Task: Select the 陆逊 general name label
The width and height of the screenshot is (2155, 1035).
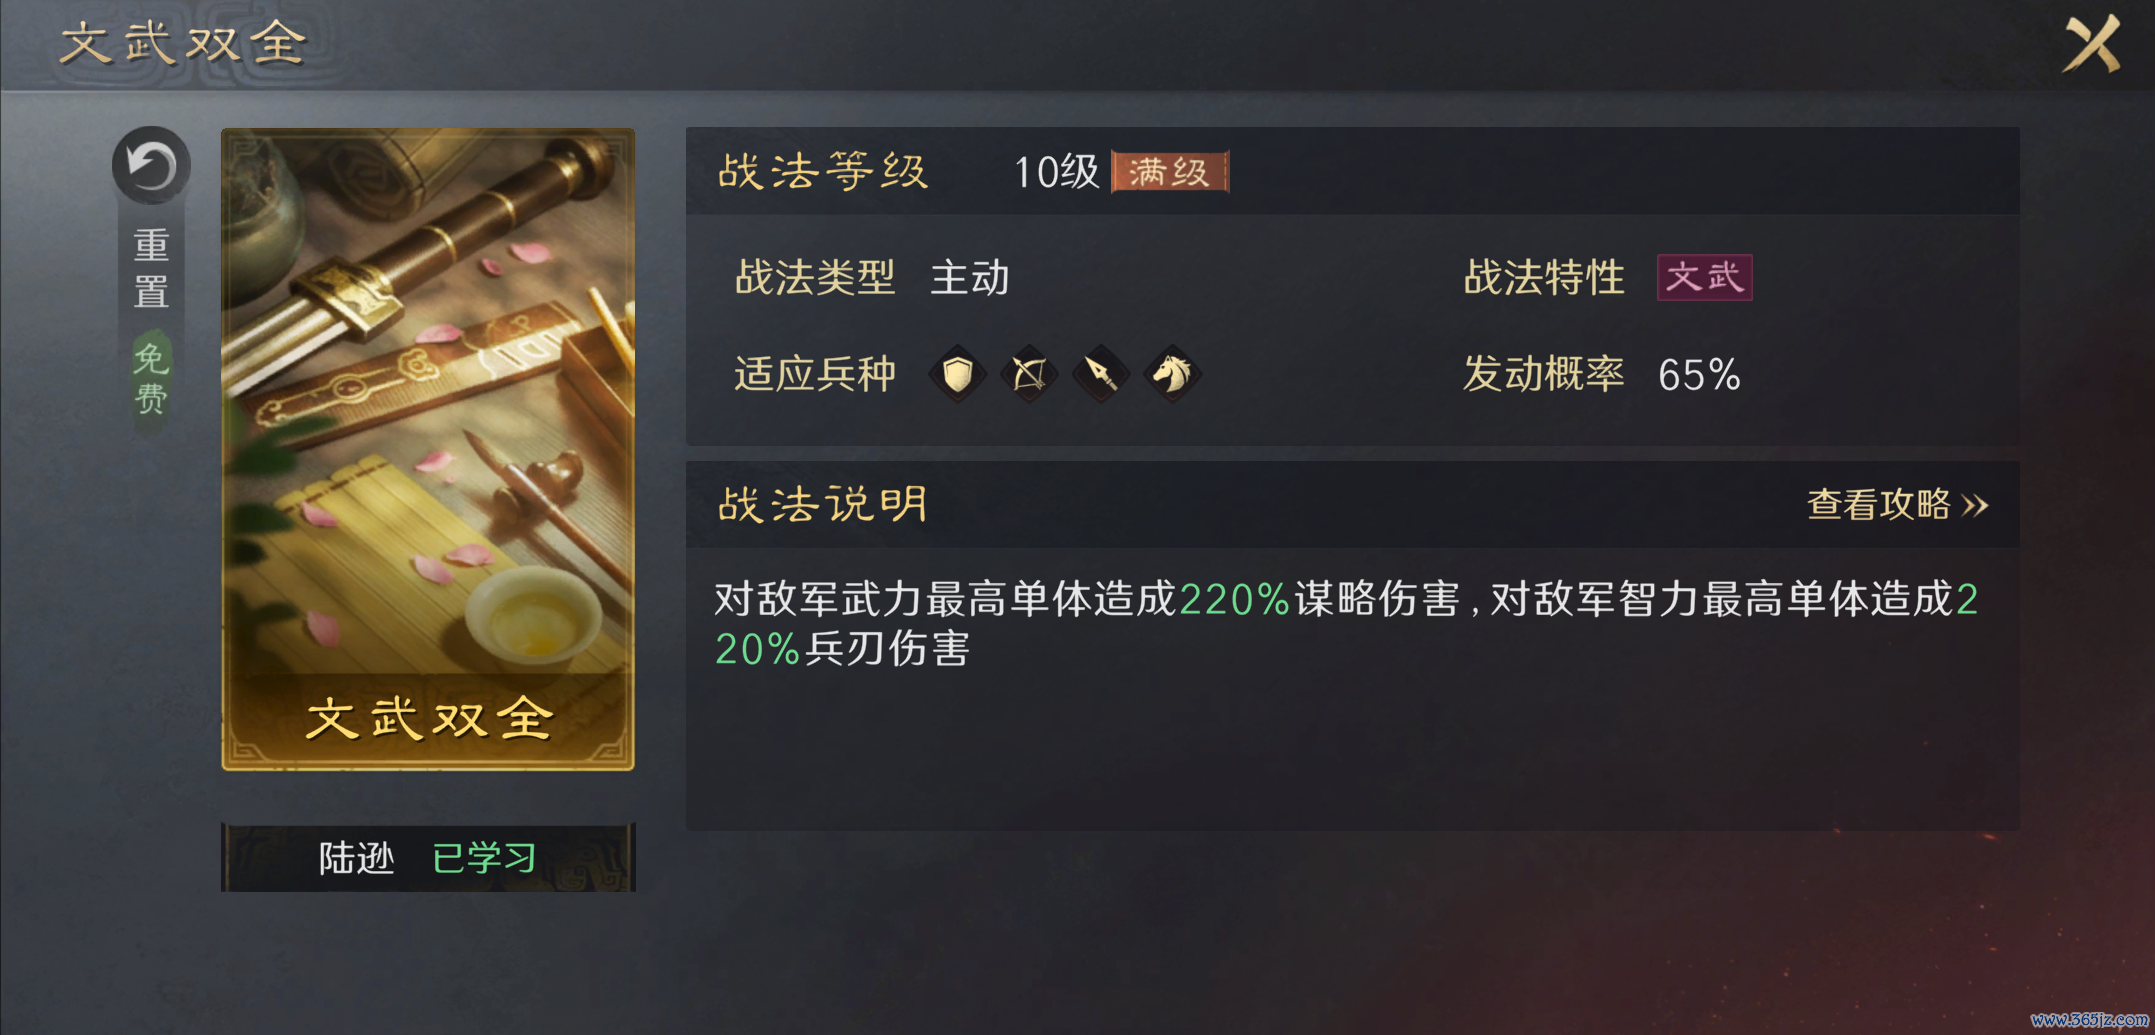Action: 356,858
